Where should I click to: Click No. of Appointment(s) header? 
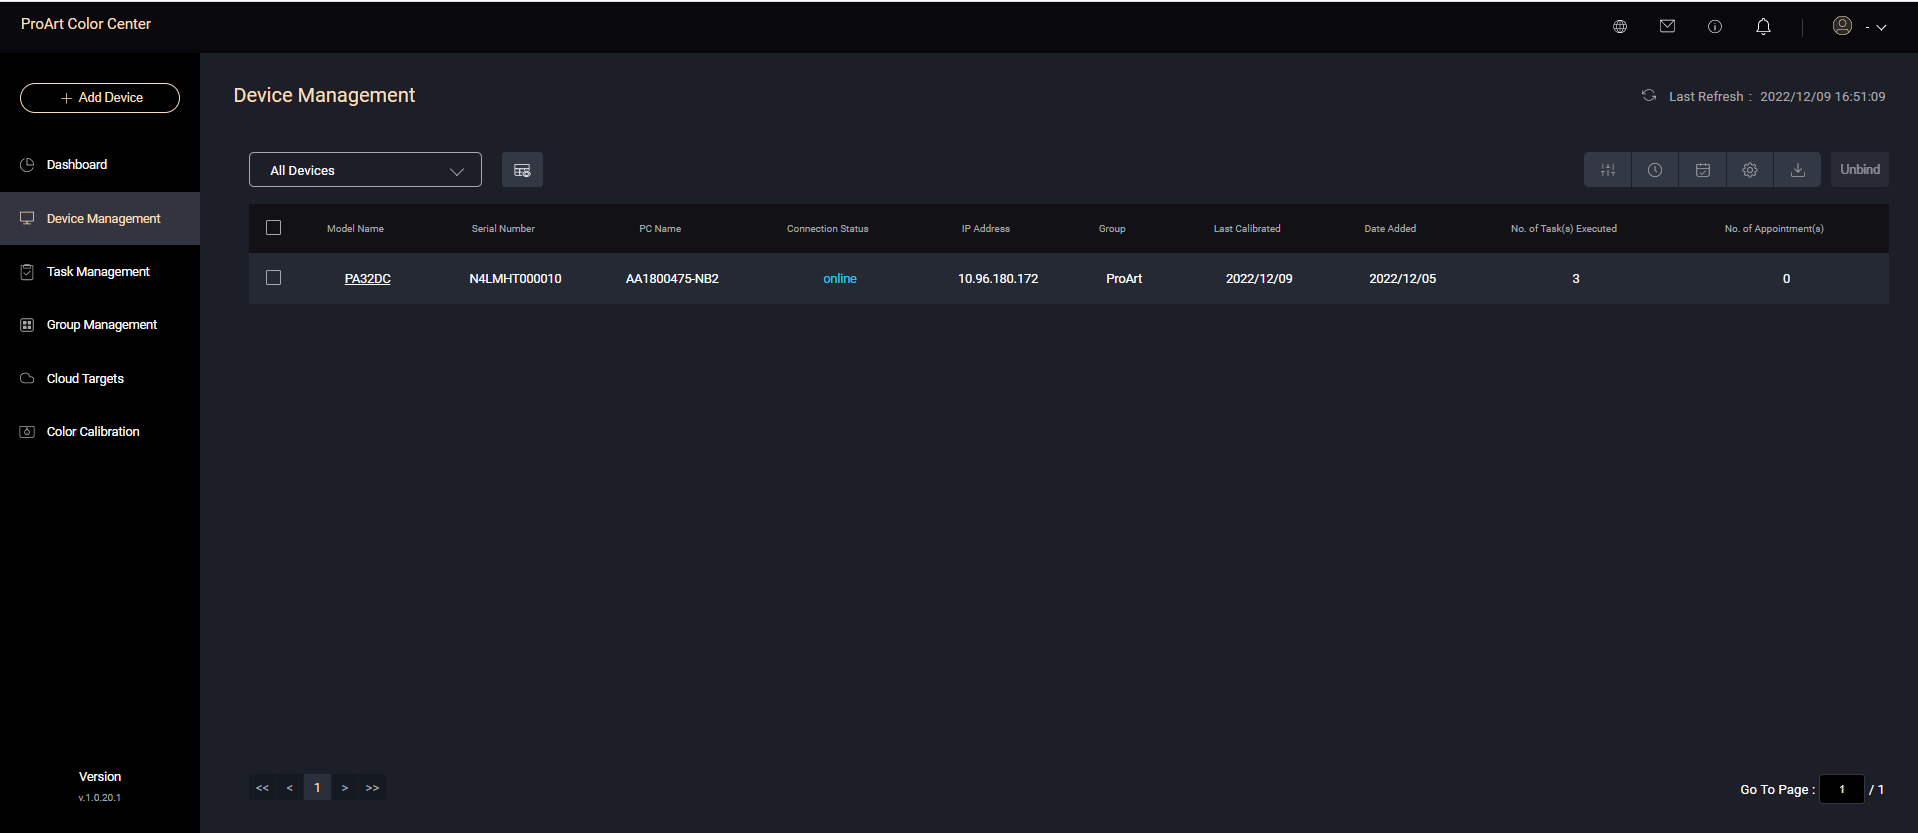[x=1774, y=229]
